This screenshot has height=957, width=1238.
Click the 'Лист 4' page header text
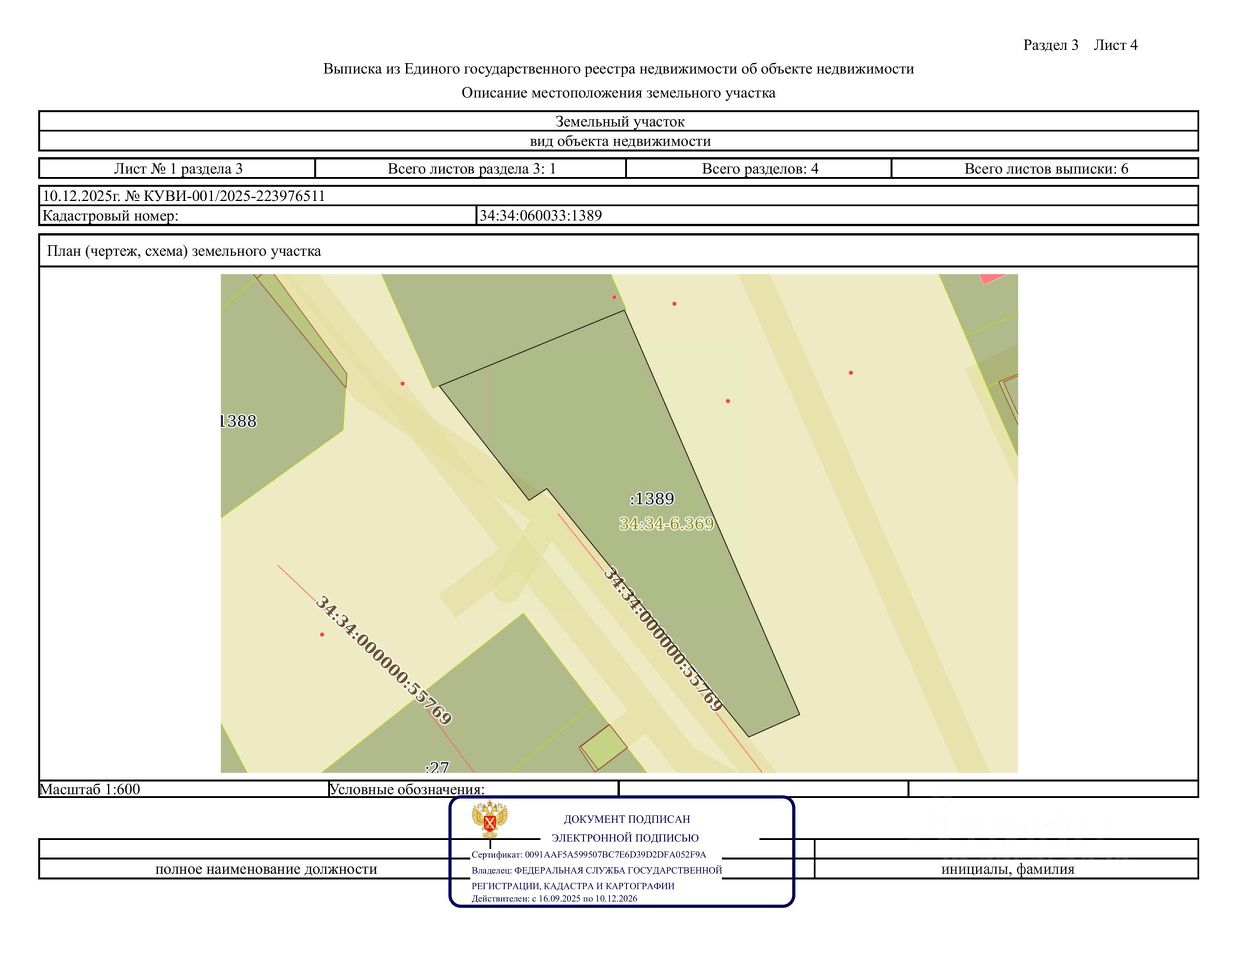[1116, 45]
